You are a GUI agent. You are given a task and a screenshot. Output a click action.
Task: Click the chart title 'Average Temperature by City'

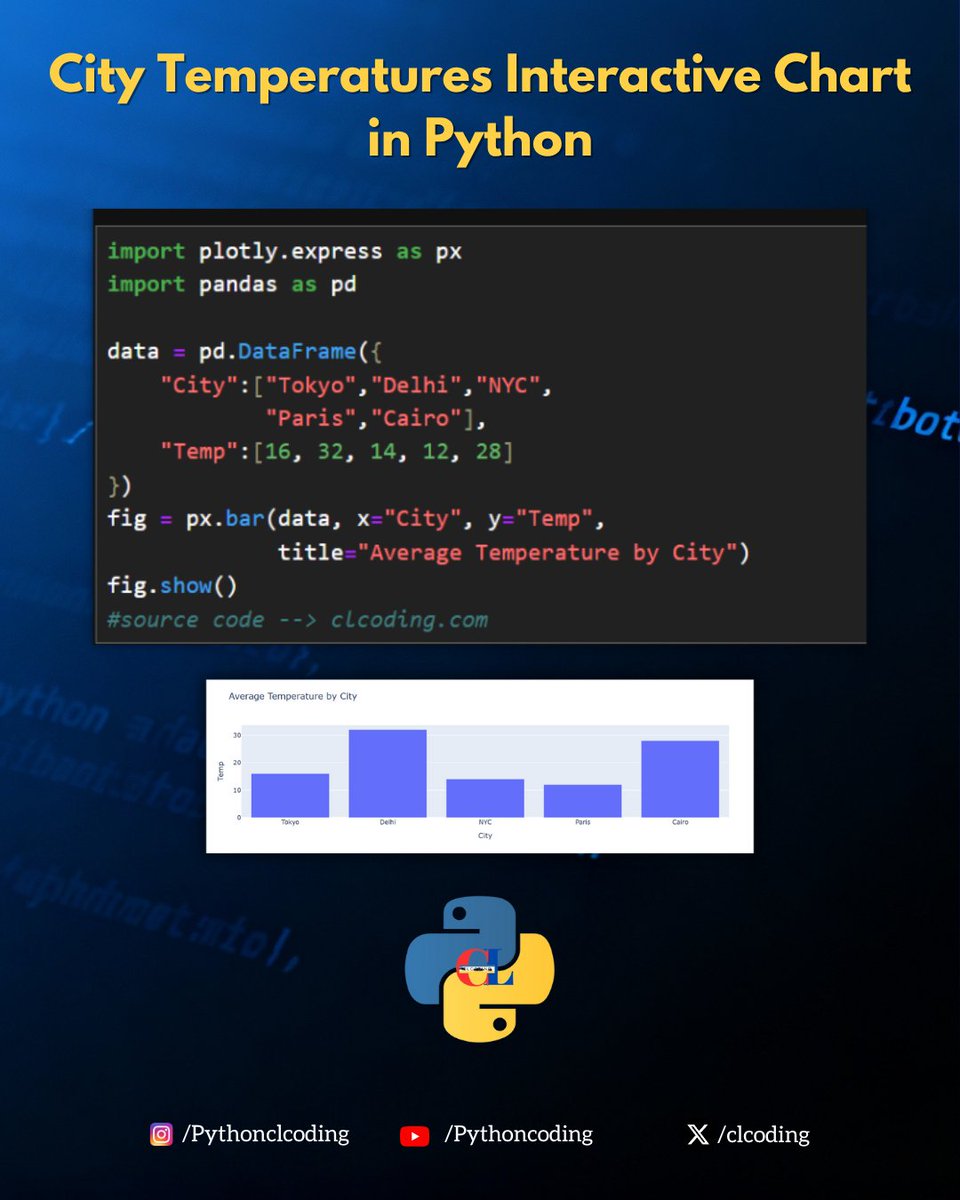(293, 696)
